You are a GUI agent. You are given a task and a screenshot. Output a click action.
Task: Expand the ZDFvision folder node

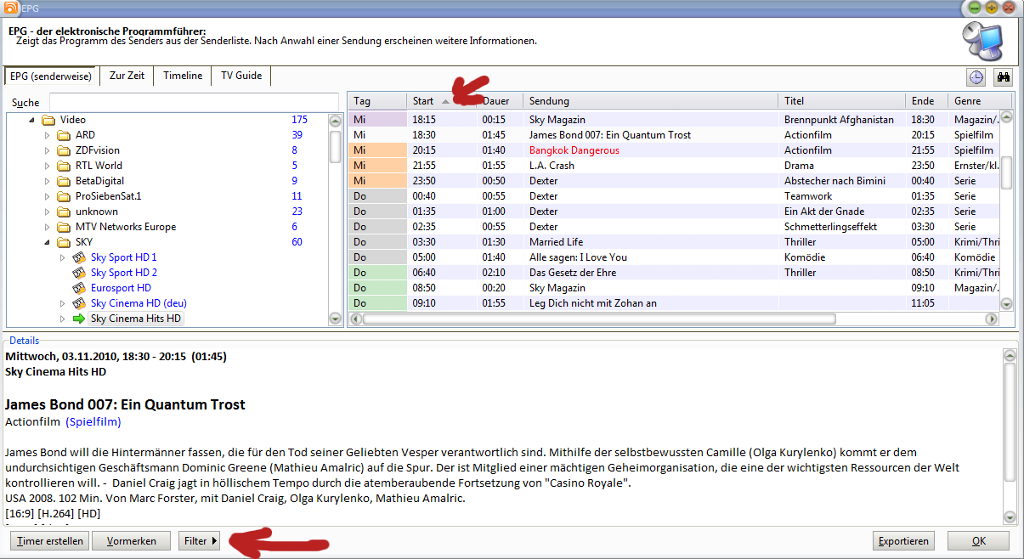click(46, 150)
